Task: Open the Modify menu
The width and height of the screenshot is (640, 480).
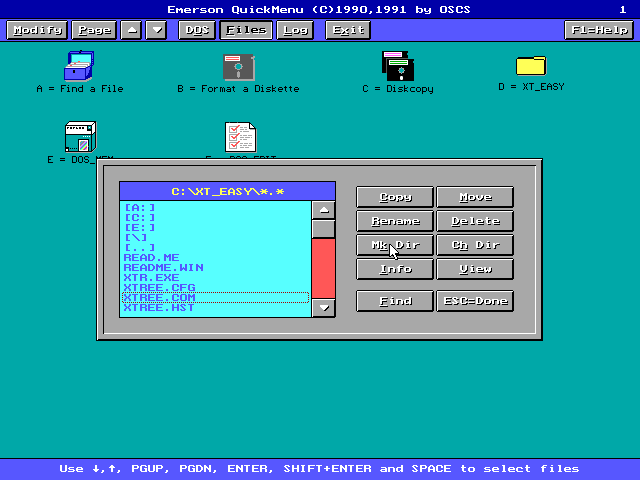Action: (37, 30)
